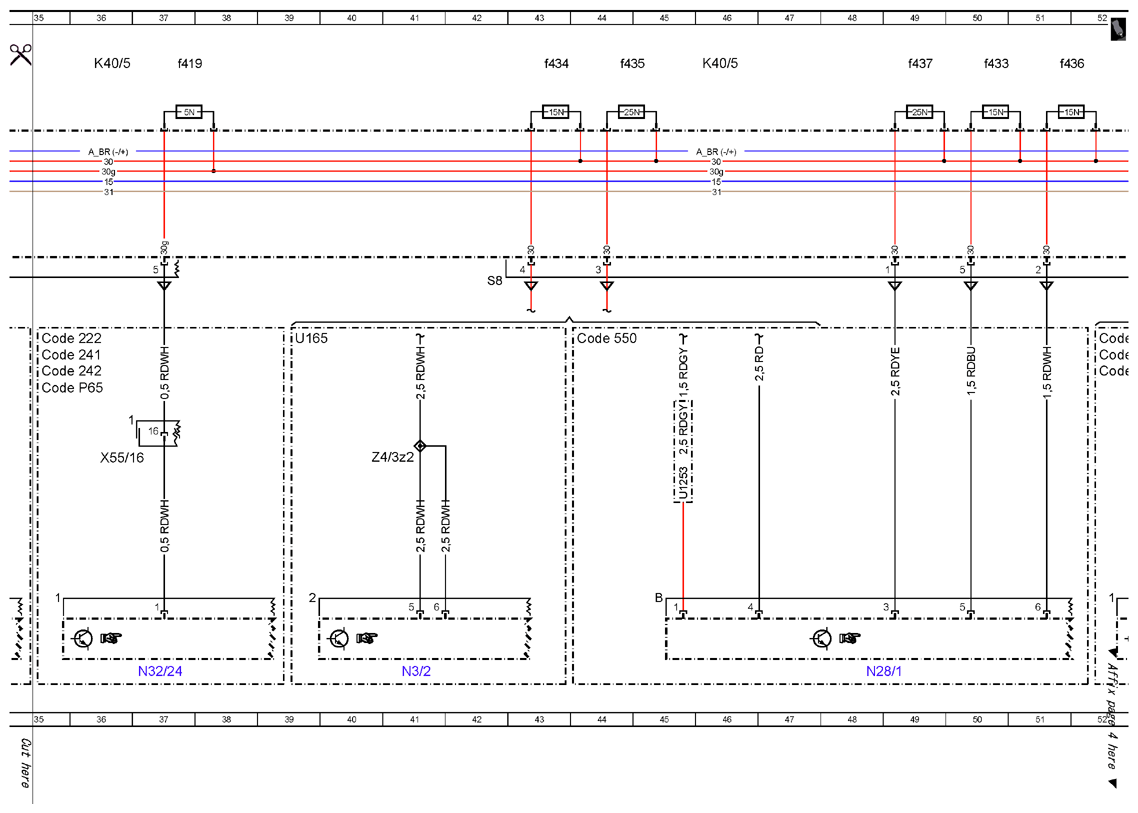This screenshot has height=813, width=1138.
Task: Open the N3/2 component link
Action: click(x=416, y=671)
